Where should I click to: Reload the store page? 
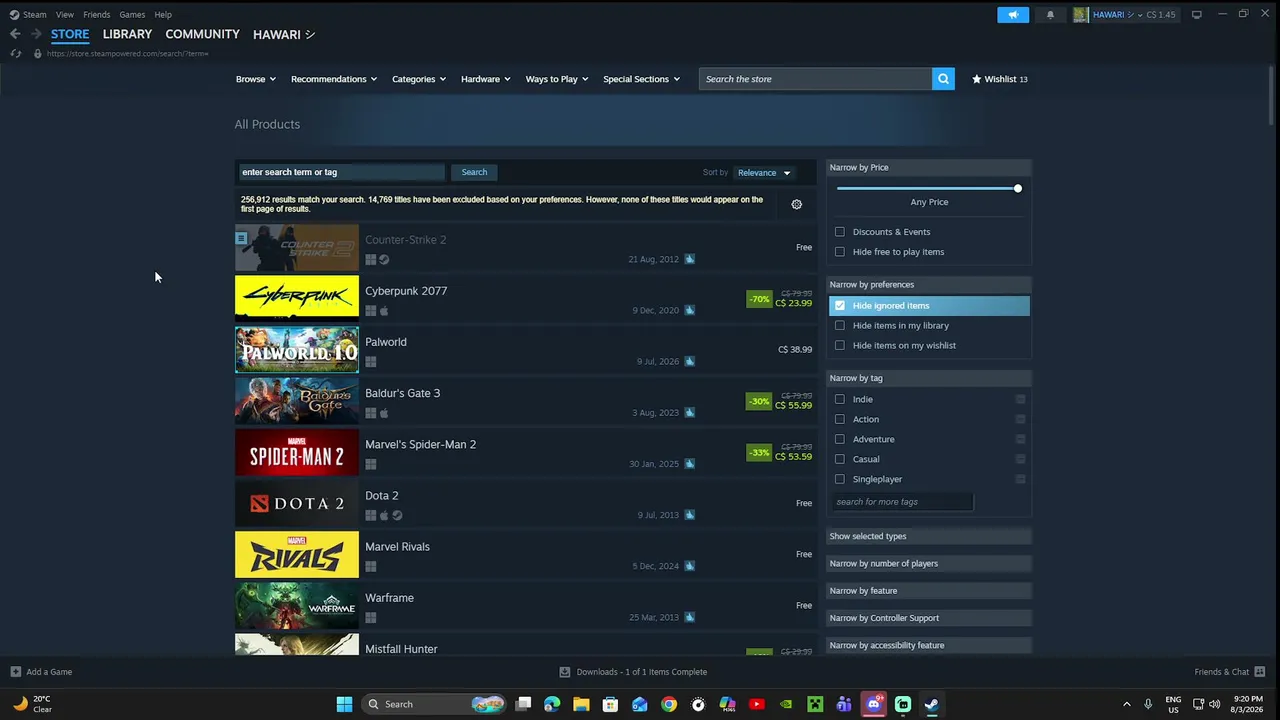pos(16,53)
